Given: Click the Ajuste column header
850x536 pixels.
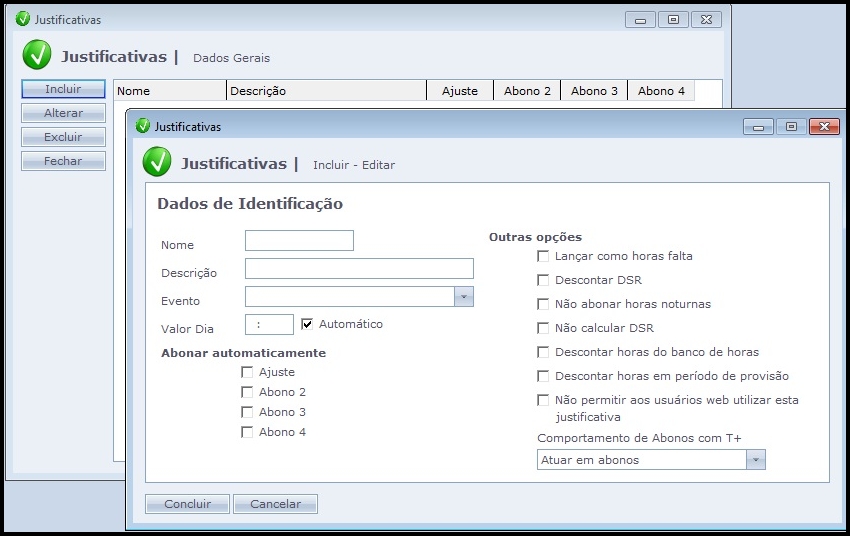Looking at the screenshot, I should 460,91.
